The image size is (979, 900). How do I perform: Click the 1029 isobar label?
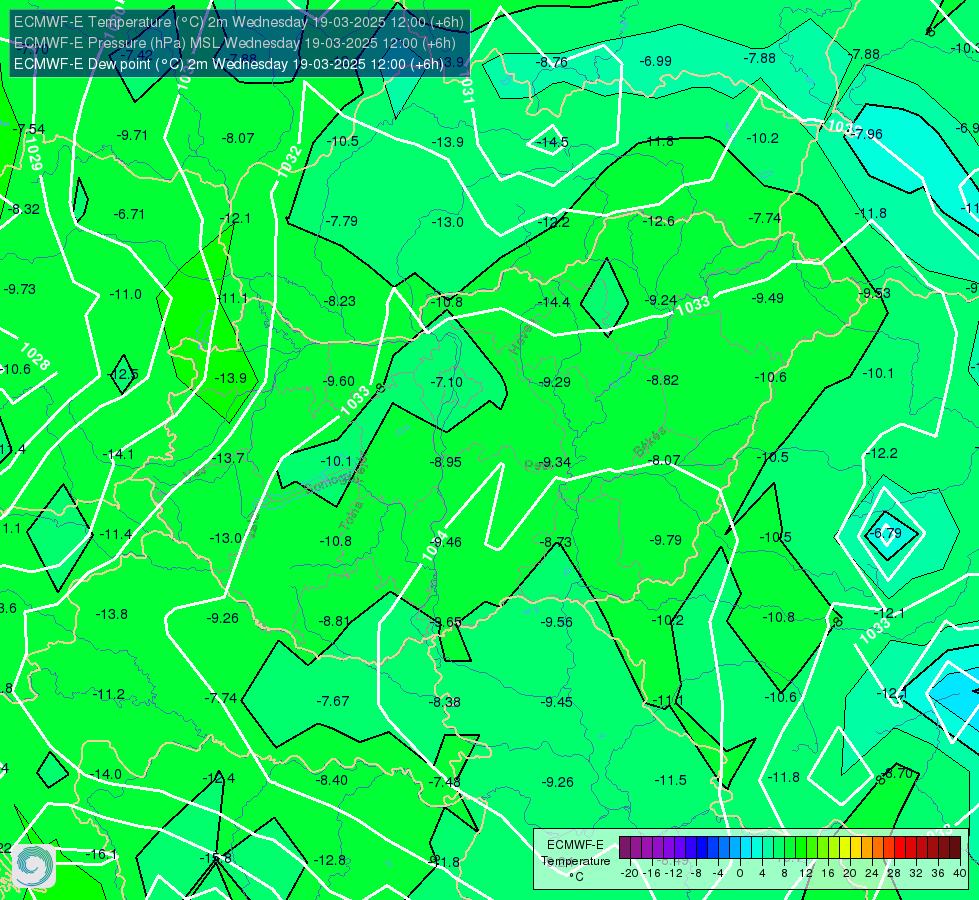coord(33,153)
